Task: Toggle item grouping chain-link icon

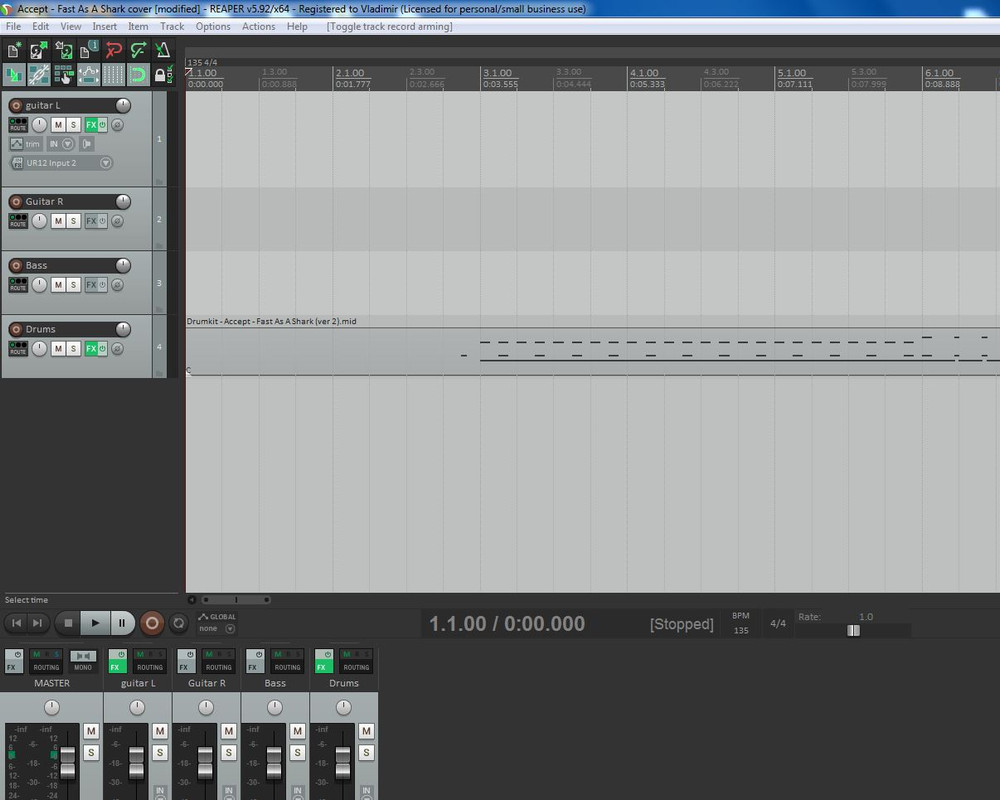Action: tap(38, 75)
